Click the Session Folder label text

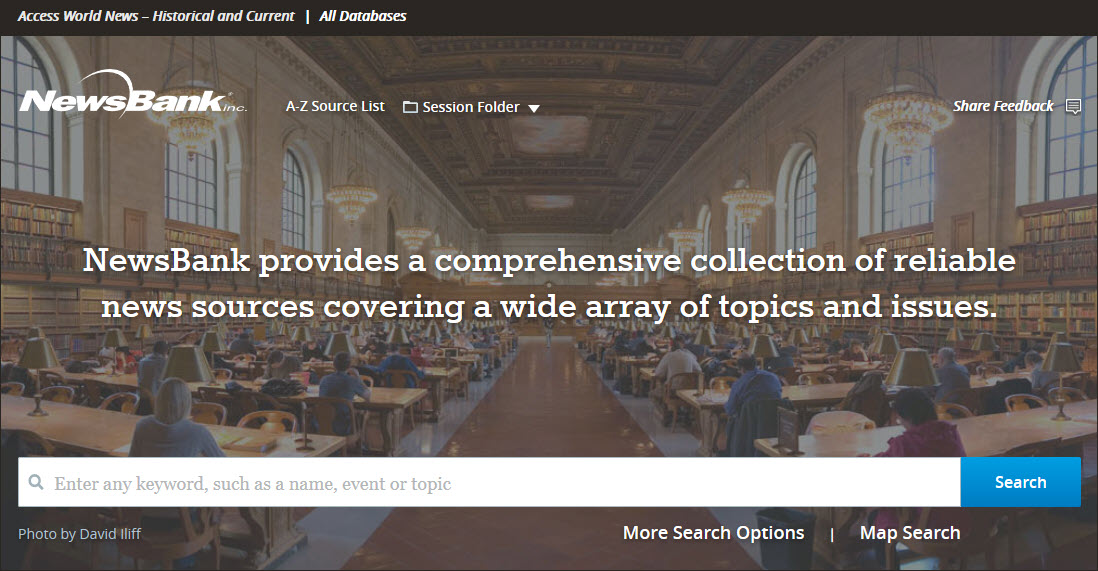point(471,107)
